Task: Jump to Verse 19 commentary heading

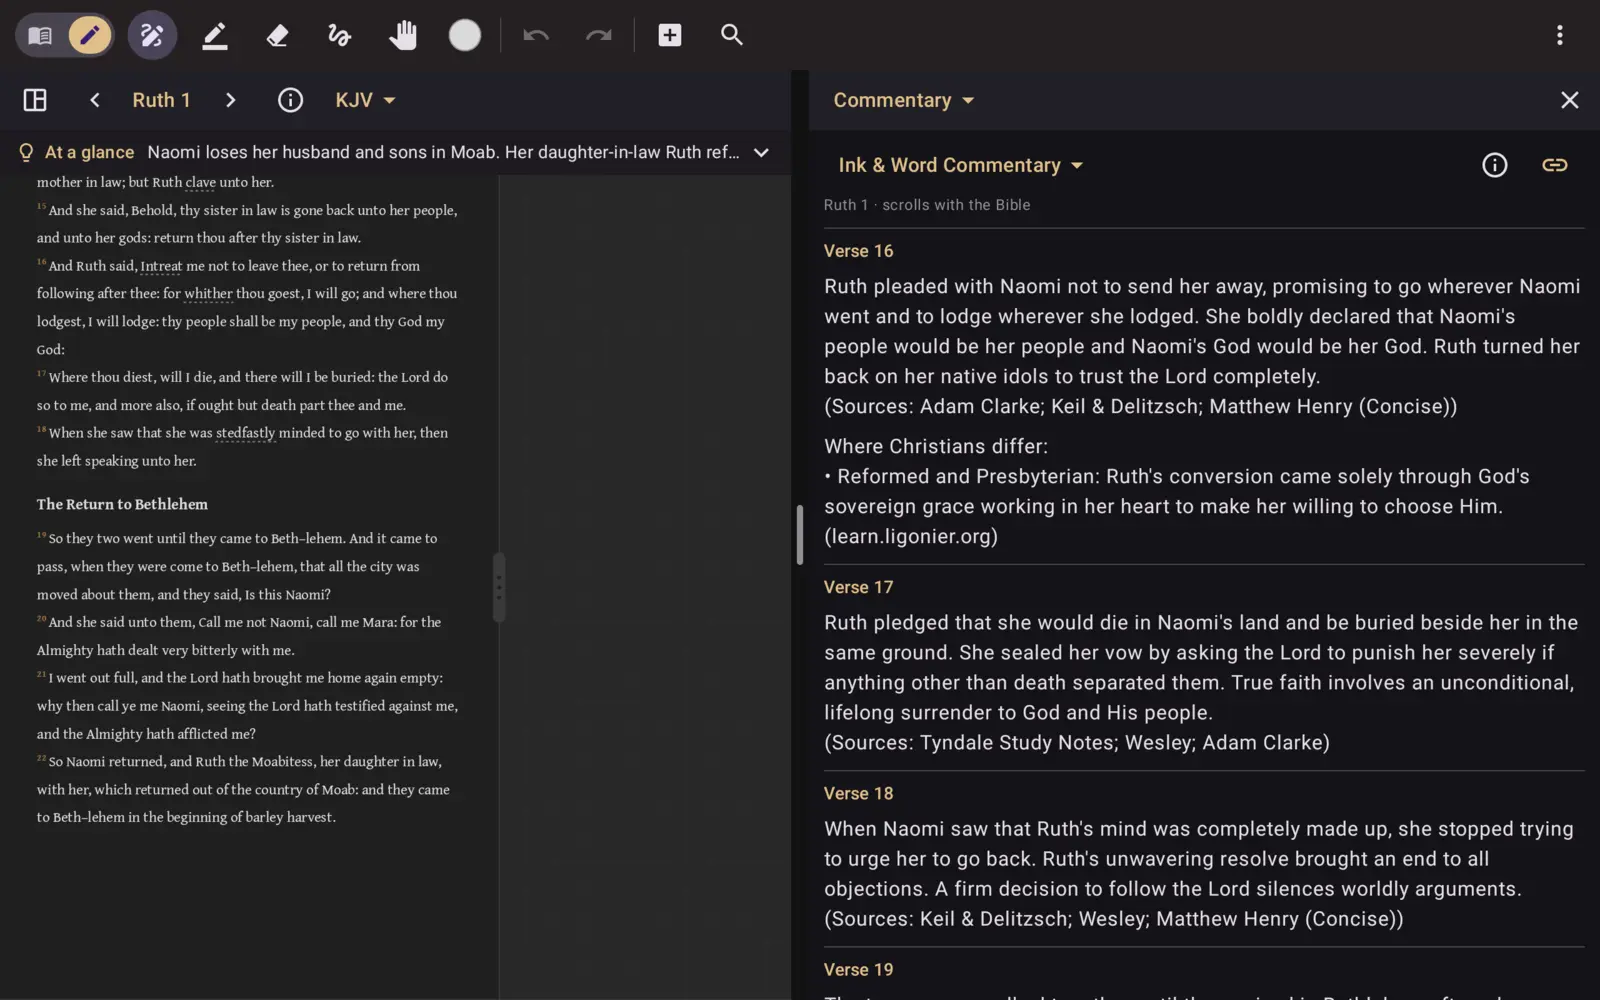Action: pyautogui.click(x=858, y=969)
